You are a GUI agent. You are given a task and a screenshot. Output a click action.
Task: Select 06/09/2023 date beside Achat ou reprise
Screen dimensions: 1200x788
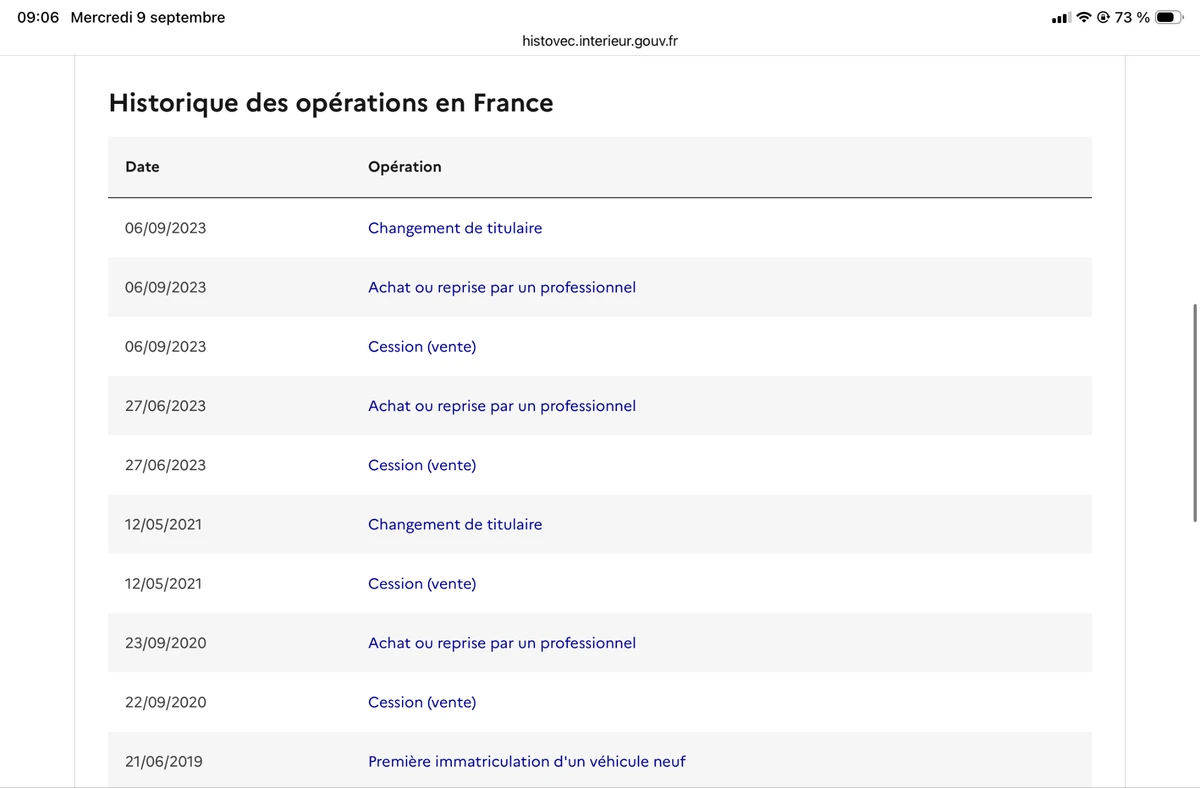coord(166,287)
